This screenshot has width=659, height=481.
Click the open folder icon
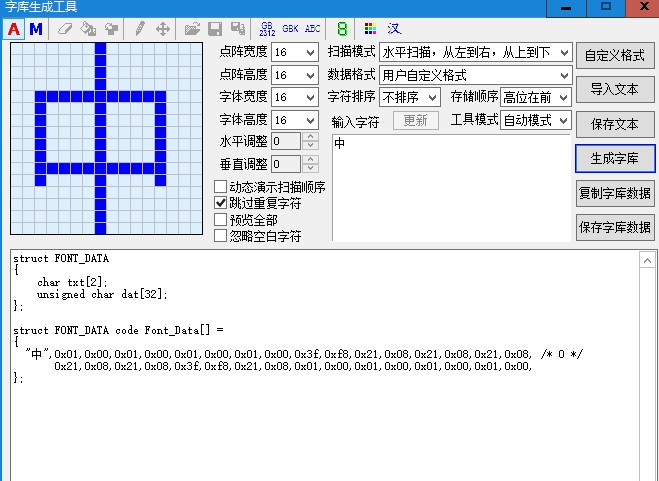tap(192, 29)
